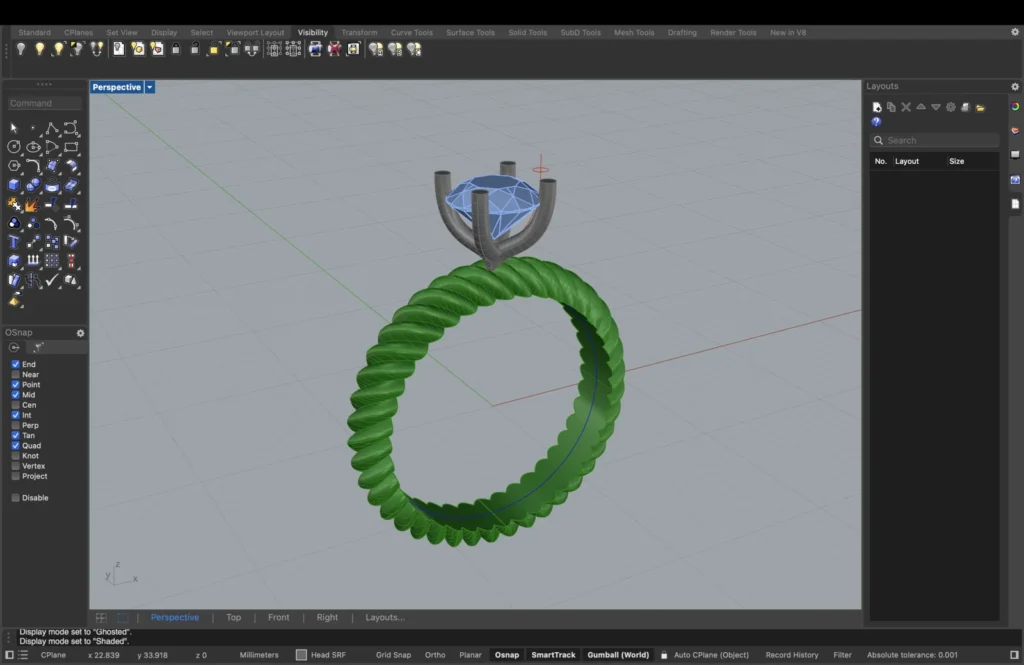
Task: Click the Layouts help question mark icon
Action: click(x=876, y=122)
